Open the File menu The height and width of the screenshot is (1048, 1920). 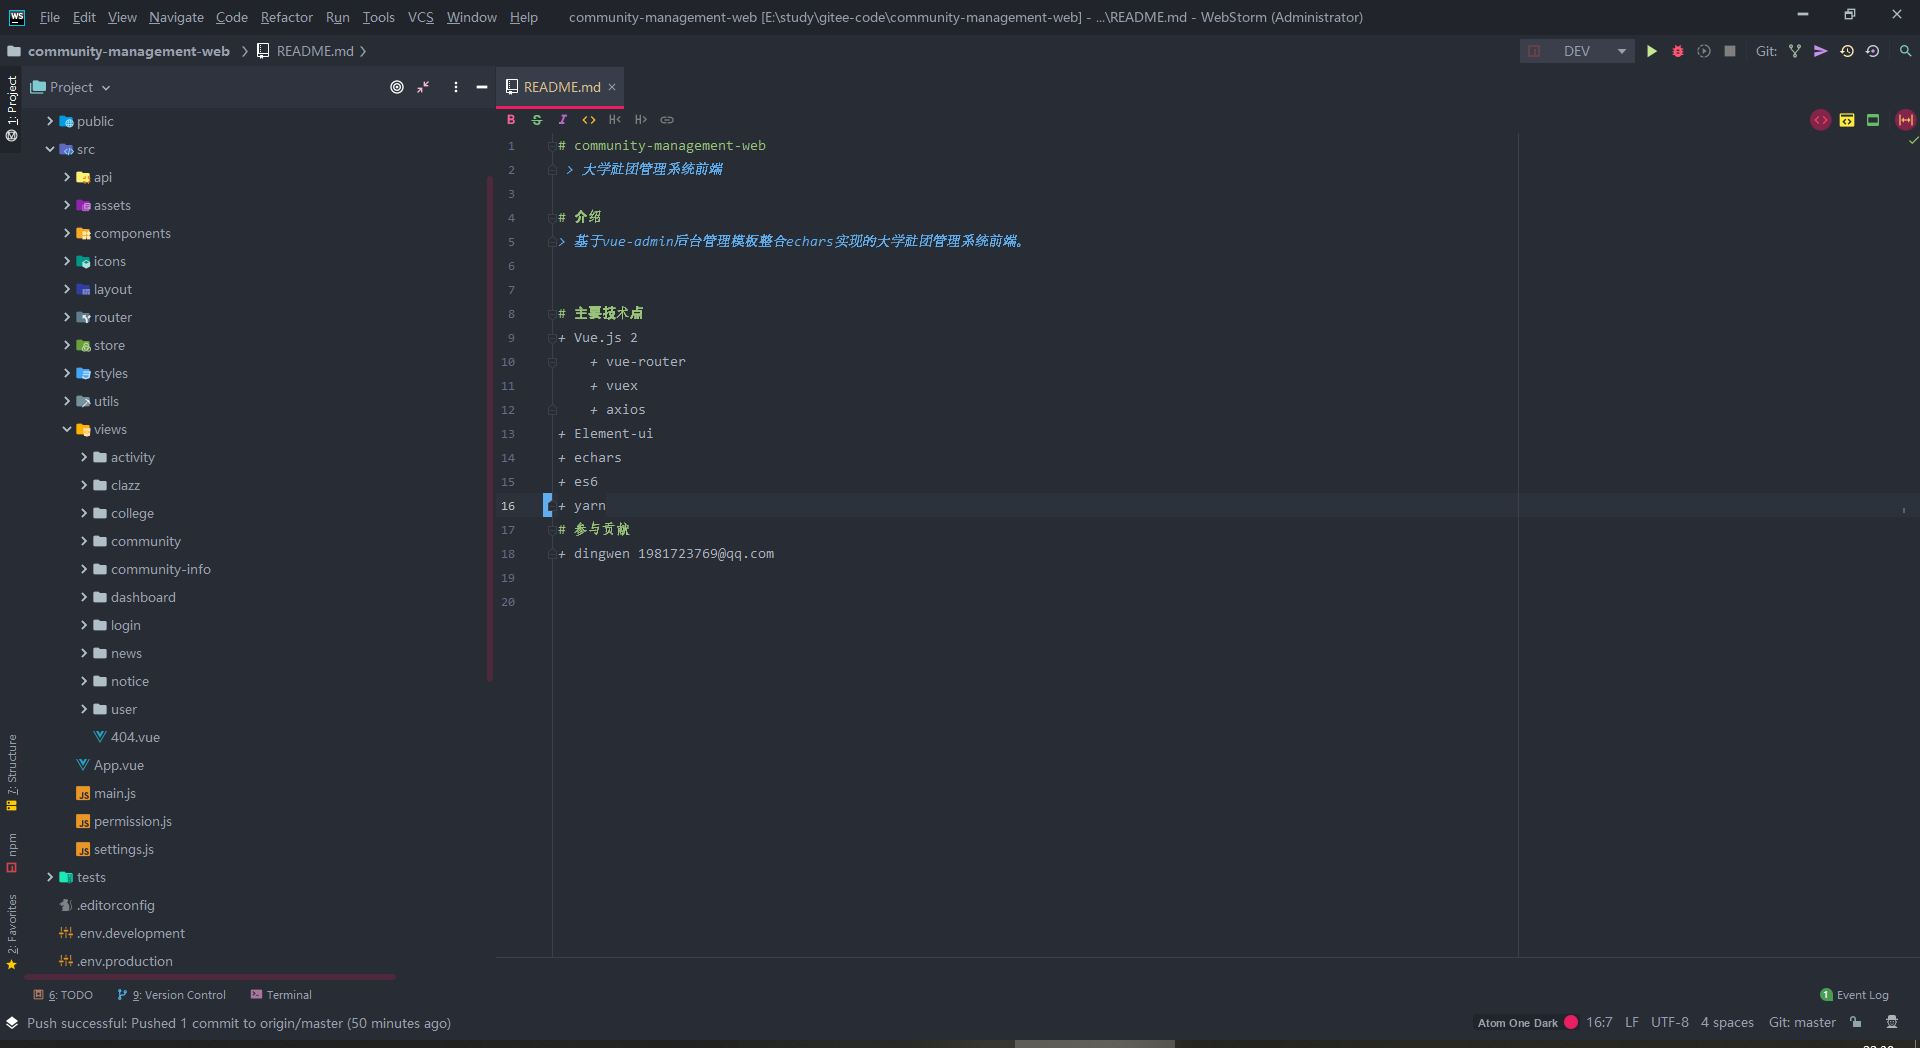pyautogui.click(x=50, y=17)
